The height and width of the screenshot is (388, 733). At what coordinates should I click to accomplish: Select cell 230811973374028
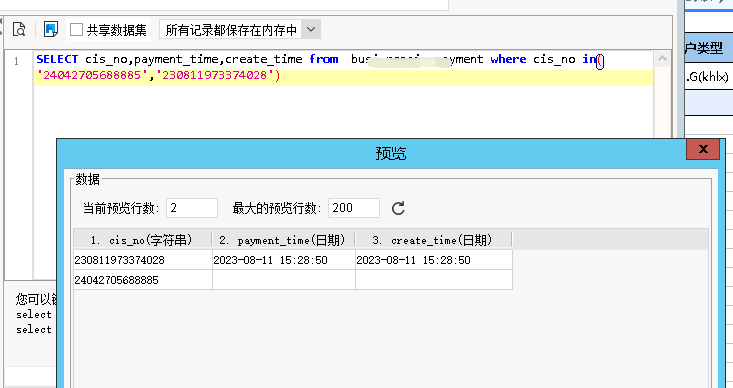pyautogui.click(x=143, y=260)
